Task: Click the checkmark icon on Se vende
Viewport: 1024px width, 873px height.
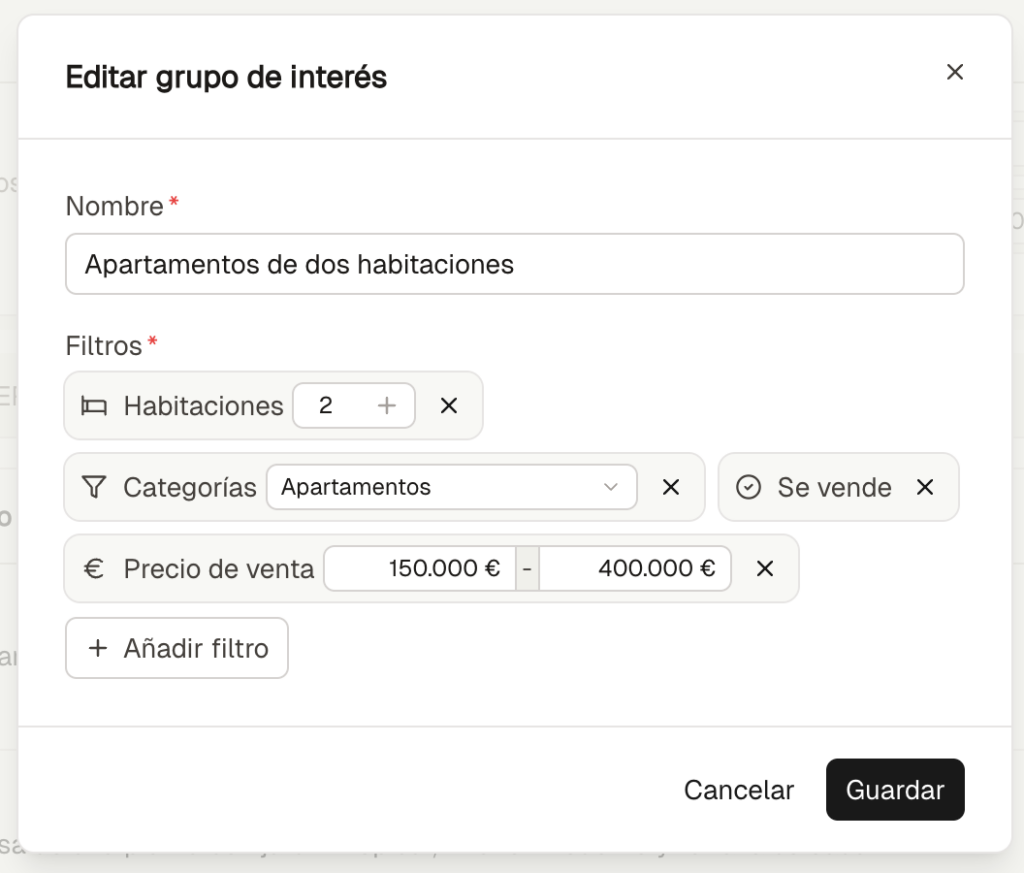Action: pyautogui.click(x=748, y=487)
